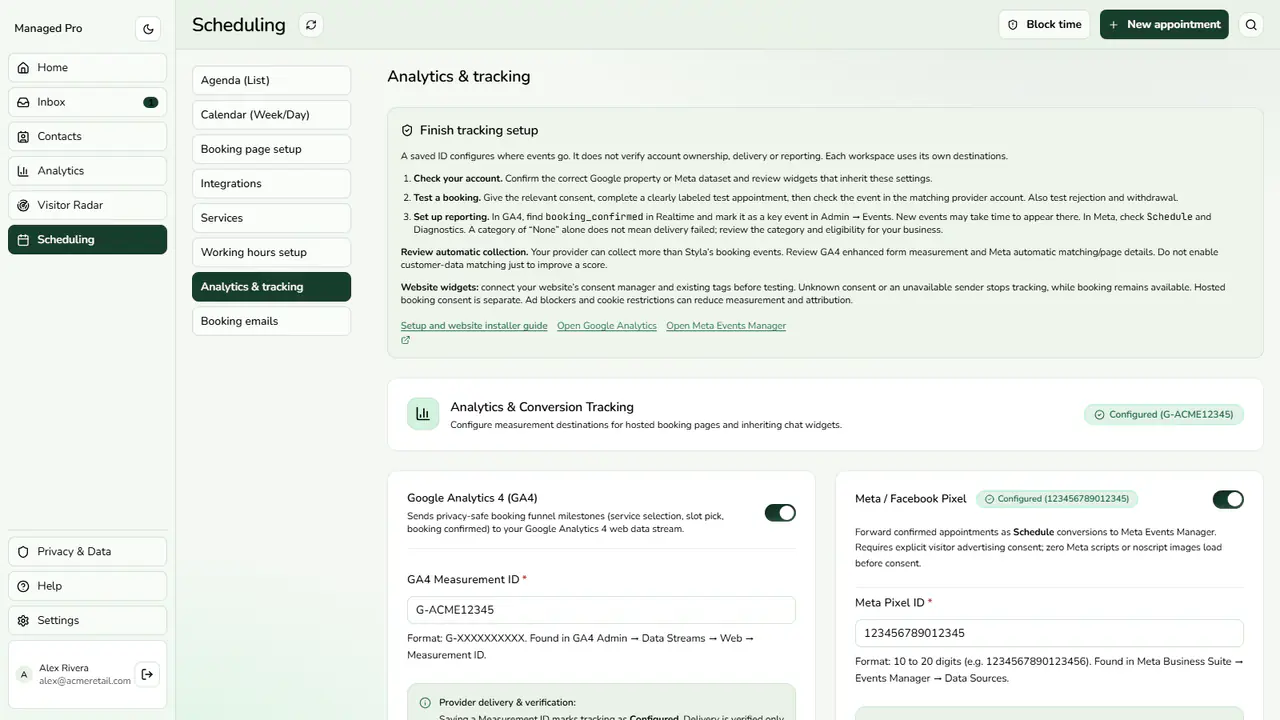This screenshot has width=1280, height=720.
Task: Click the log out icon near Alex Rivera
Action: tap(147, 675)
